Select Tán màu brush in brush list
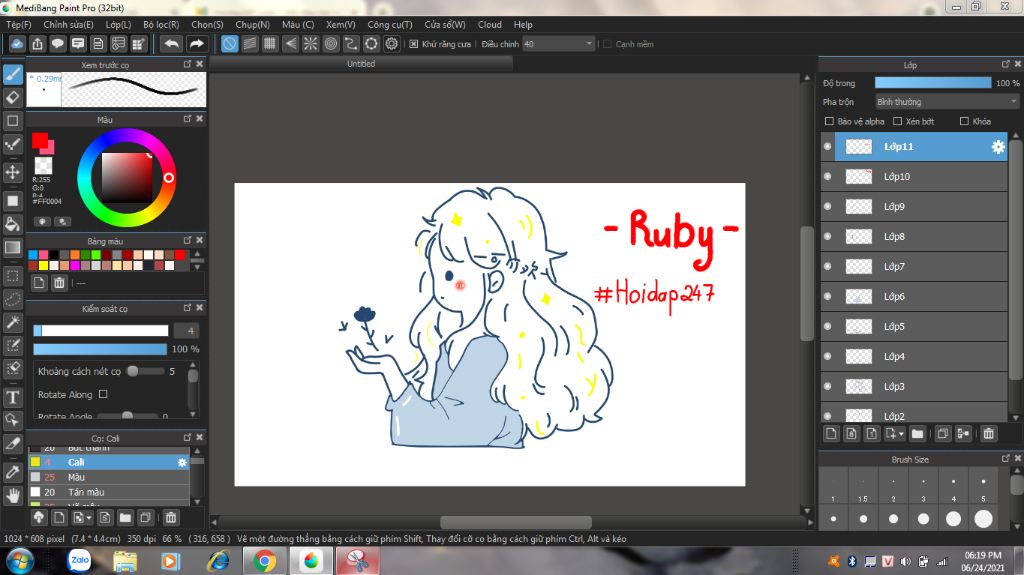 tap(109, 492)
